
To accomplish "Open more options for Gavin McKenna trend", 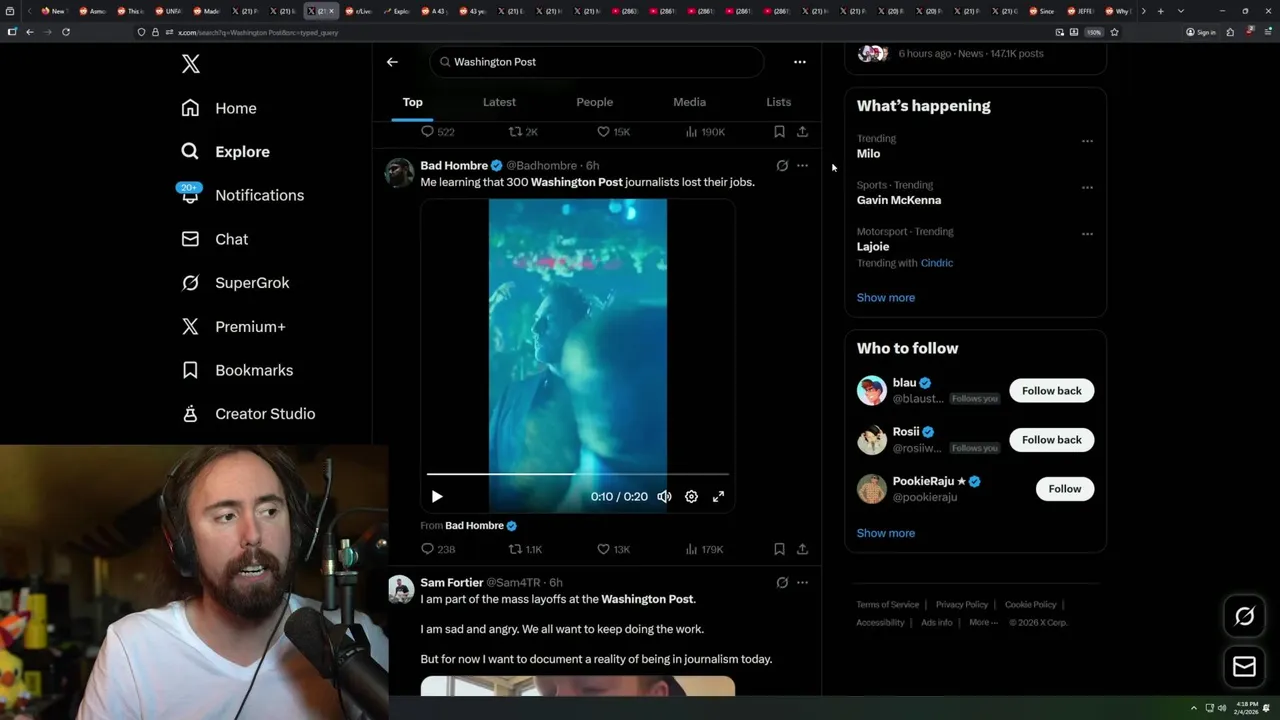I will pyautogui.click(x=1087, y=187).
